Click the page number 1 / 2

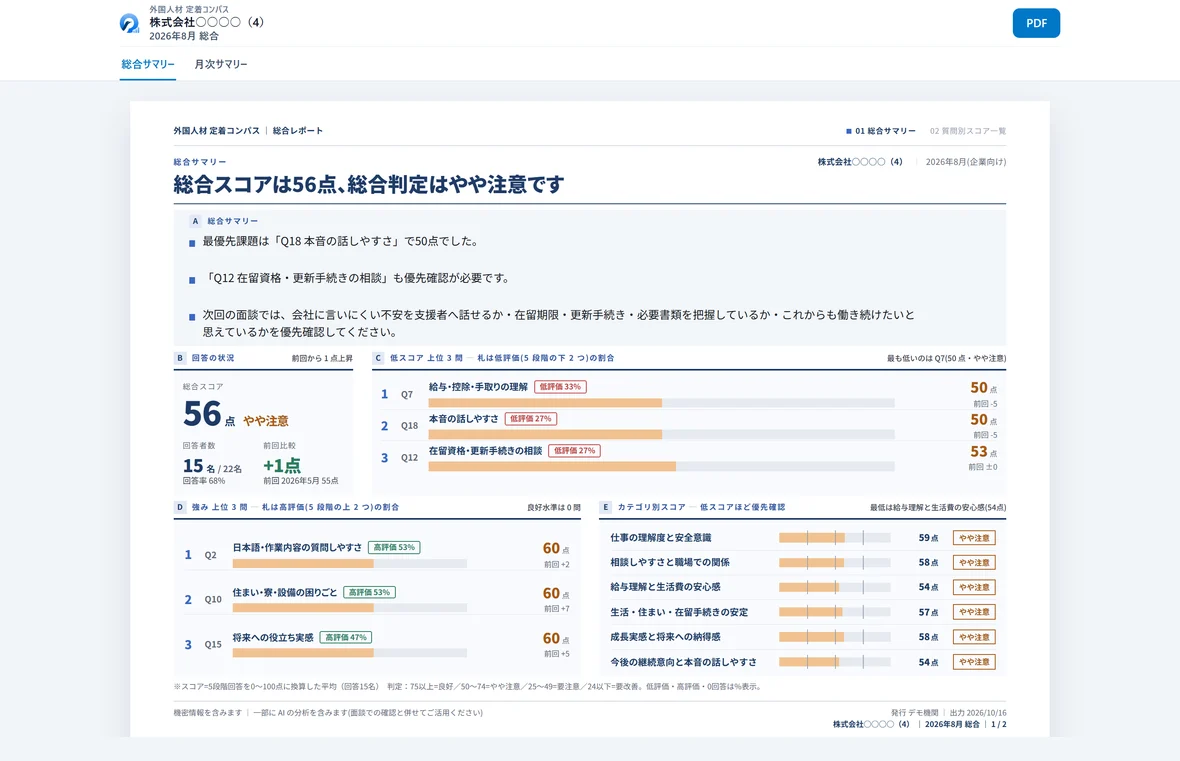coord(999,724)
